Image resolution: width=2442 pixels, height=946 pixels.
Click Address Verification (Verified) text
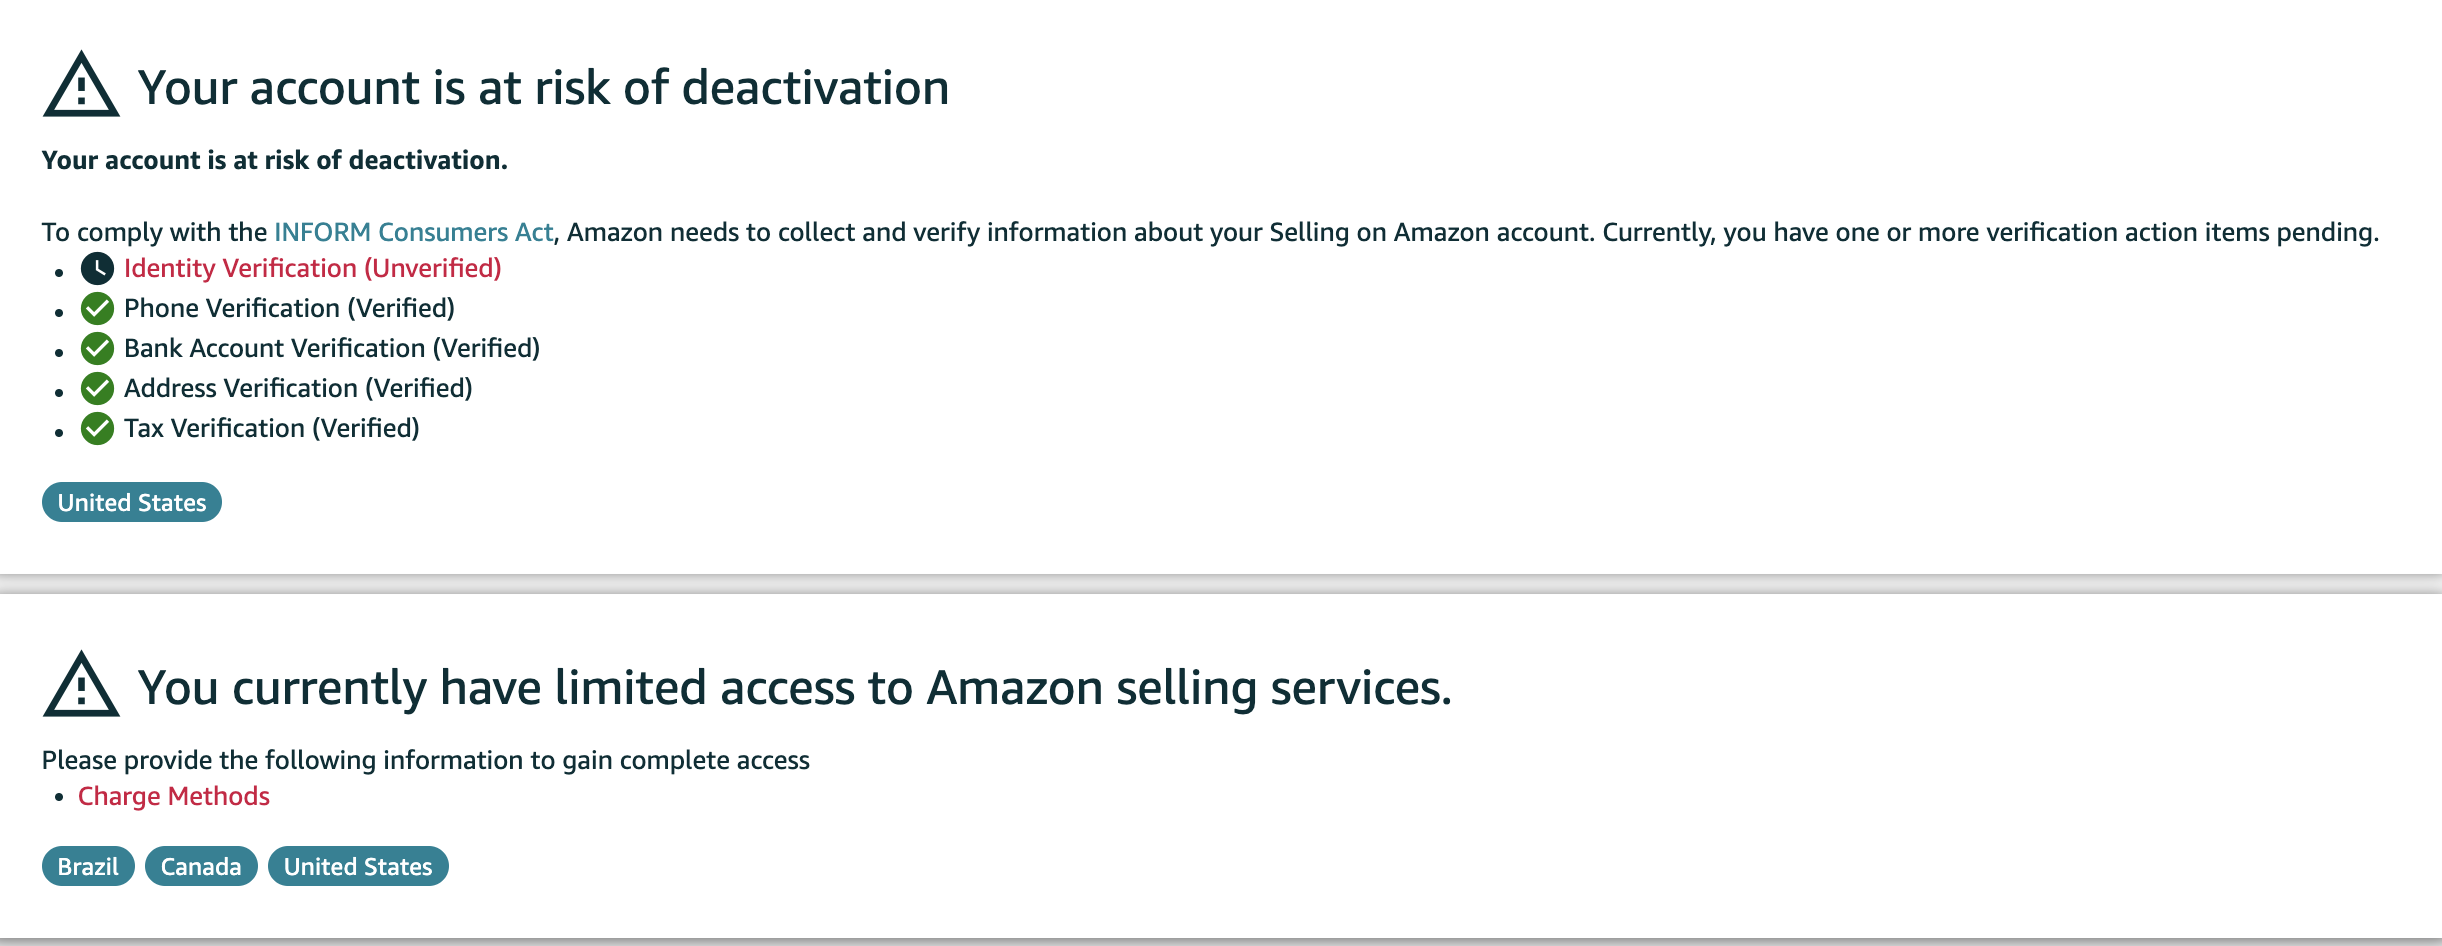[298, 388]
